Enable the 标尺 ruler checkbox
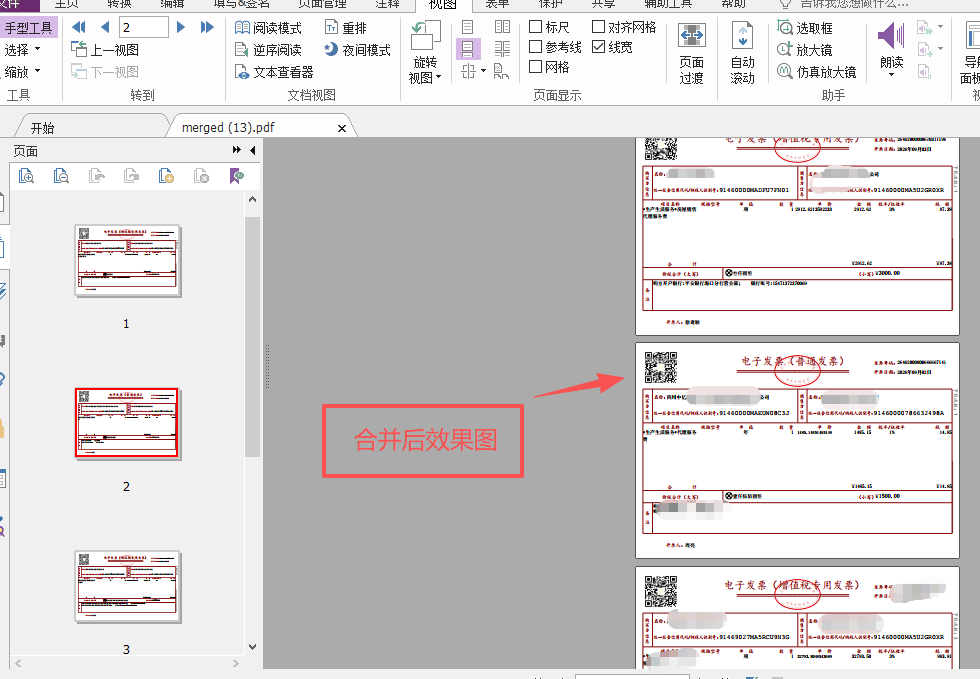The image size is (980, 679). 536,27
